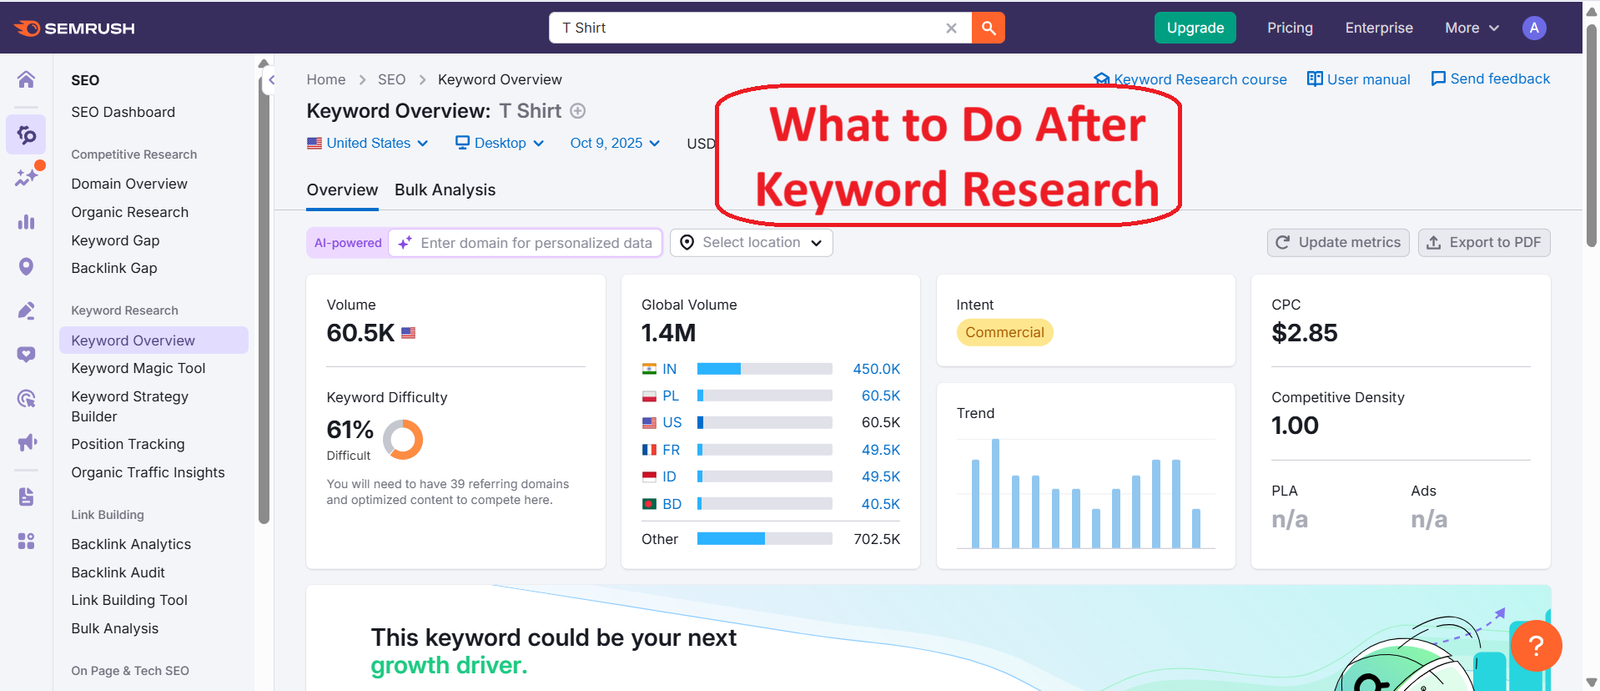This screenshot has width=1600, height=691.
Task: Open SEO Dashboard in sidebar
Action: [123, 112]
